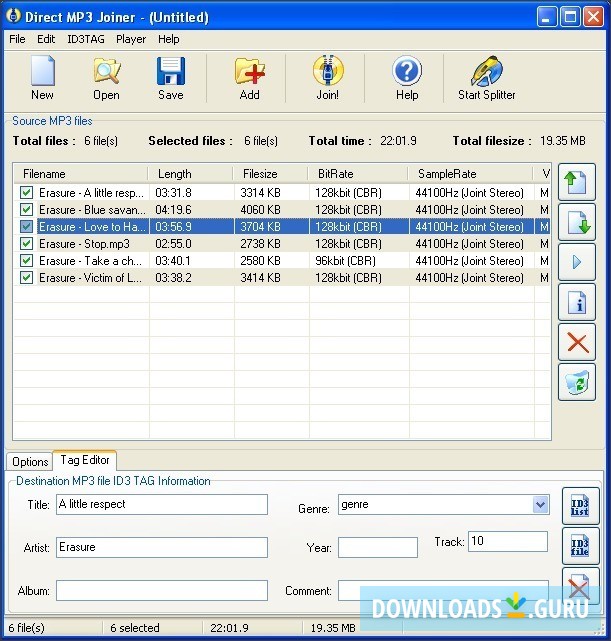The width and height of the screenshot is (611, 641).
Task: Select the 'Erasure - Stop.mp3' row name
Action: 84,244
